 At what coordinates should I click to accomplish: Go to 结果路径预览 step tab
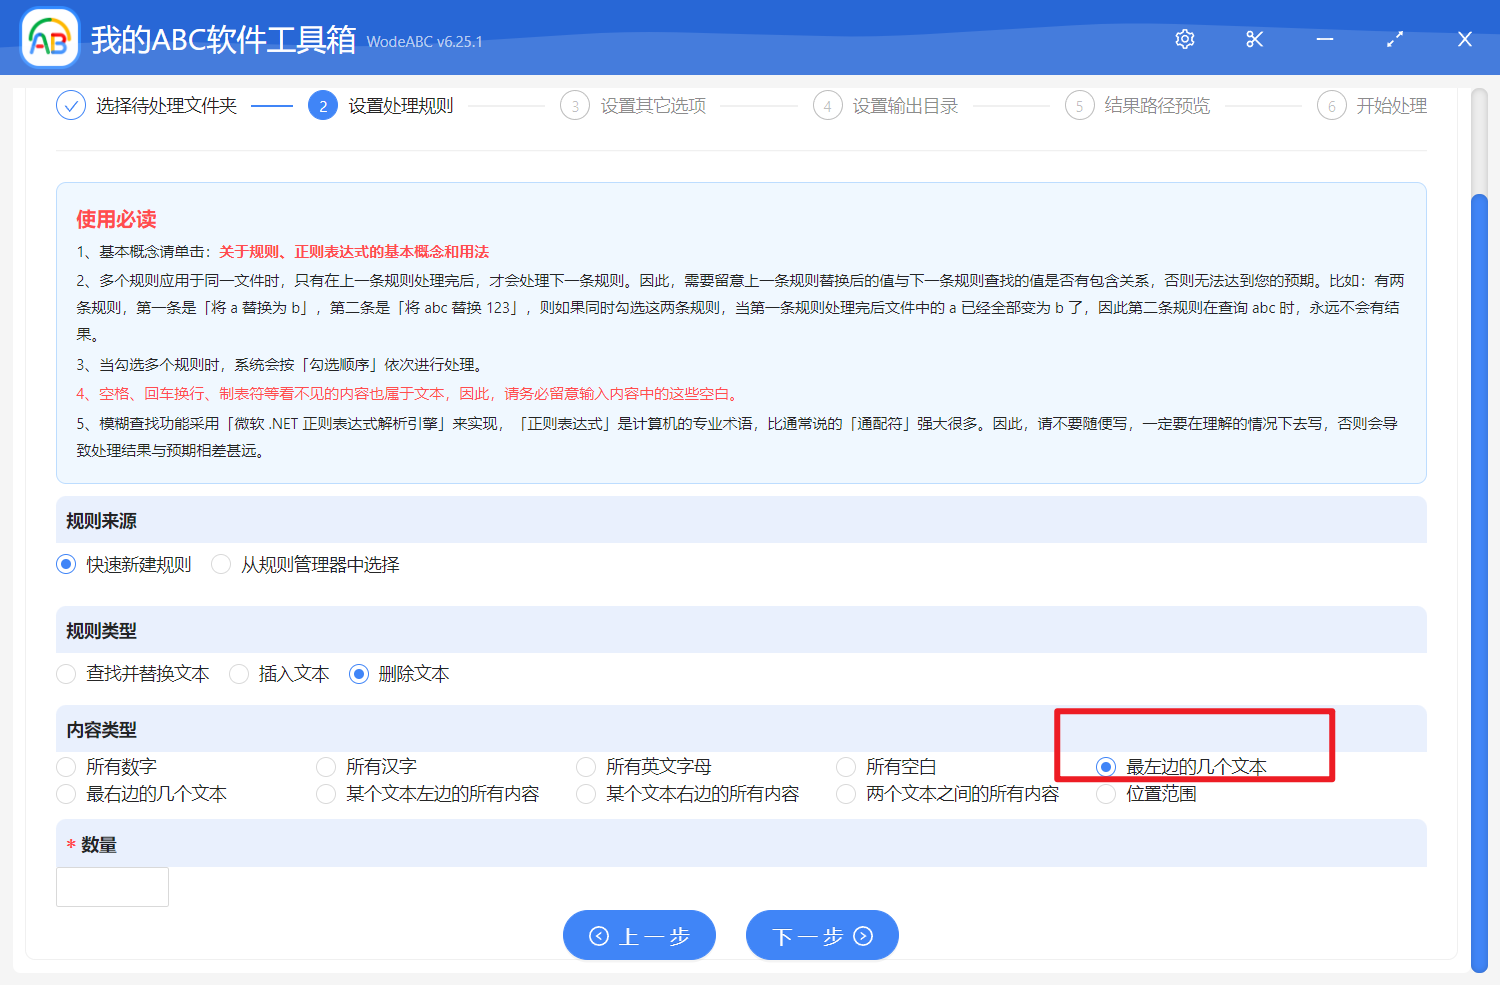1156,105
